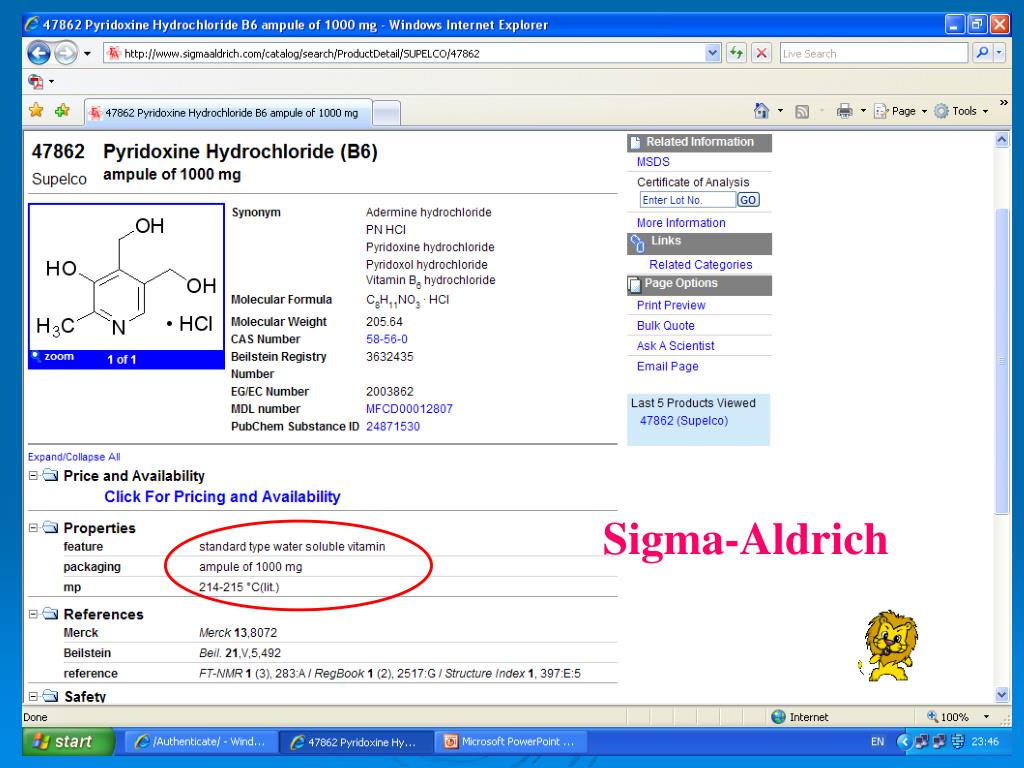Click the Favorites Center star icon
The height and width of the screenshot is (768, 1024).
(37, 110)
